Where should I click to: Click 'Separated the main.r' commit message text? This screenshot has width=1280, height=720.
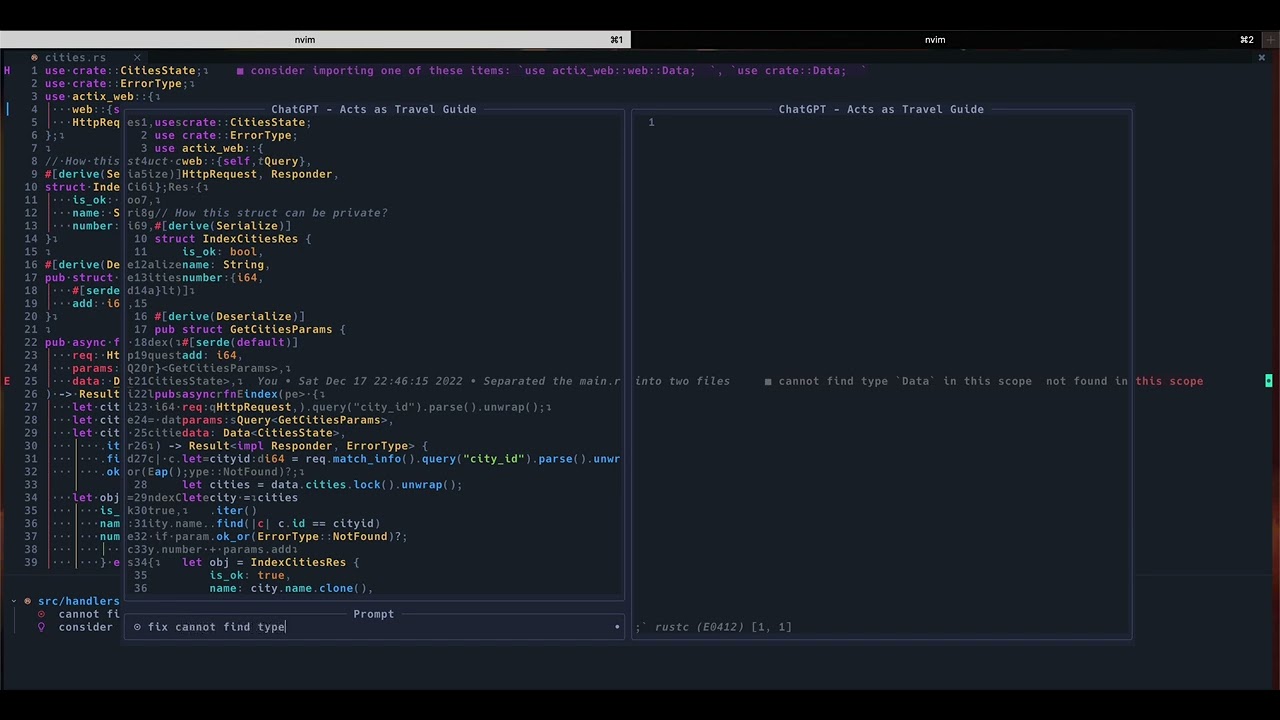tap(551, 381)
